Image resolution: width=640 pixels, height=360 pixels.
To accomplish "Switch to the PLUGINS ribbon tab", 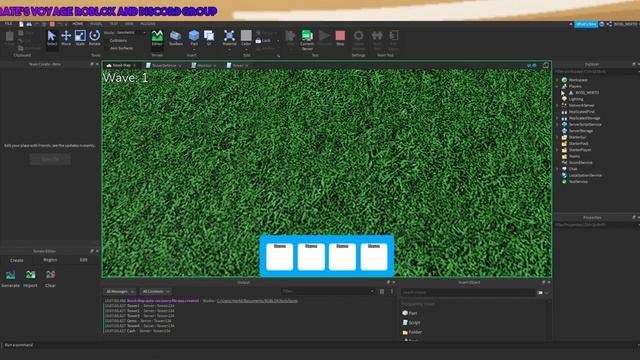I will coord(148,24).
